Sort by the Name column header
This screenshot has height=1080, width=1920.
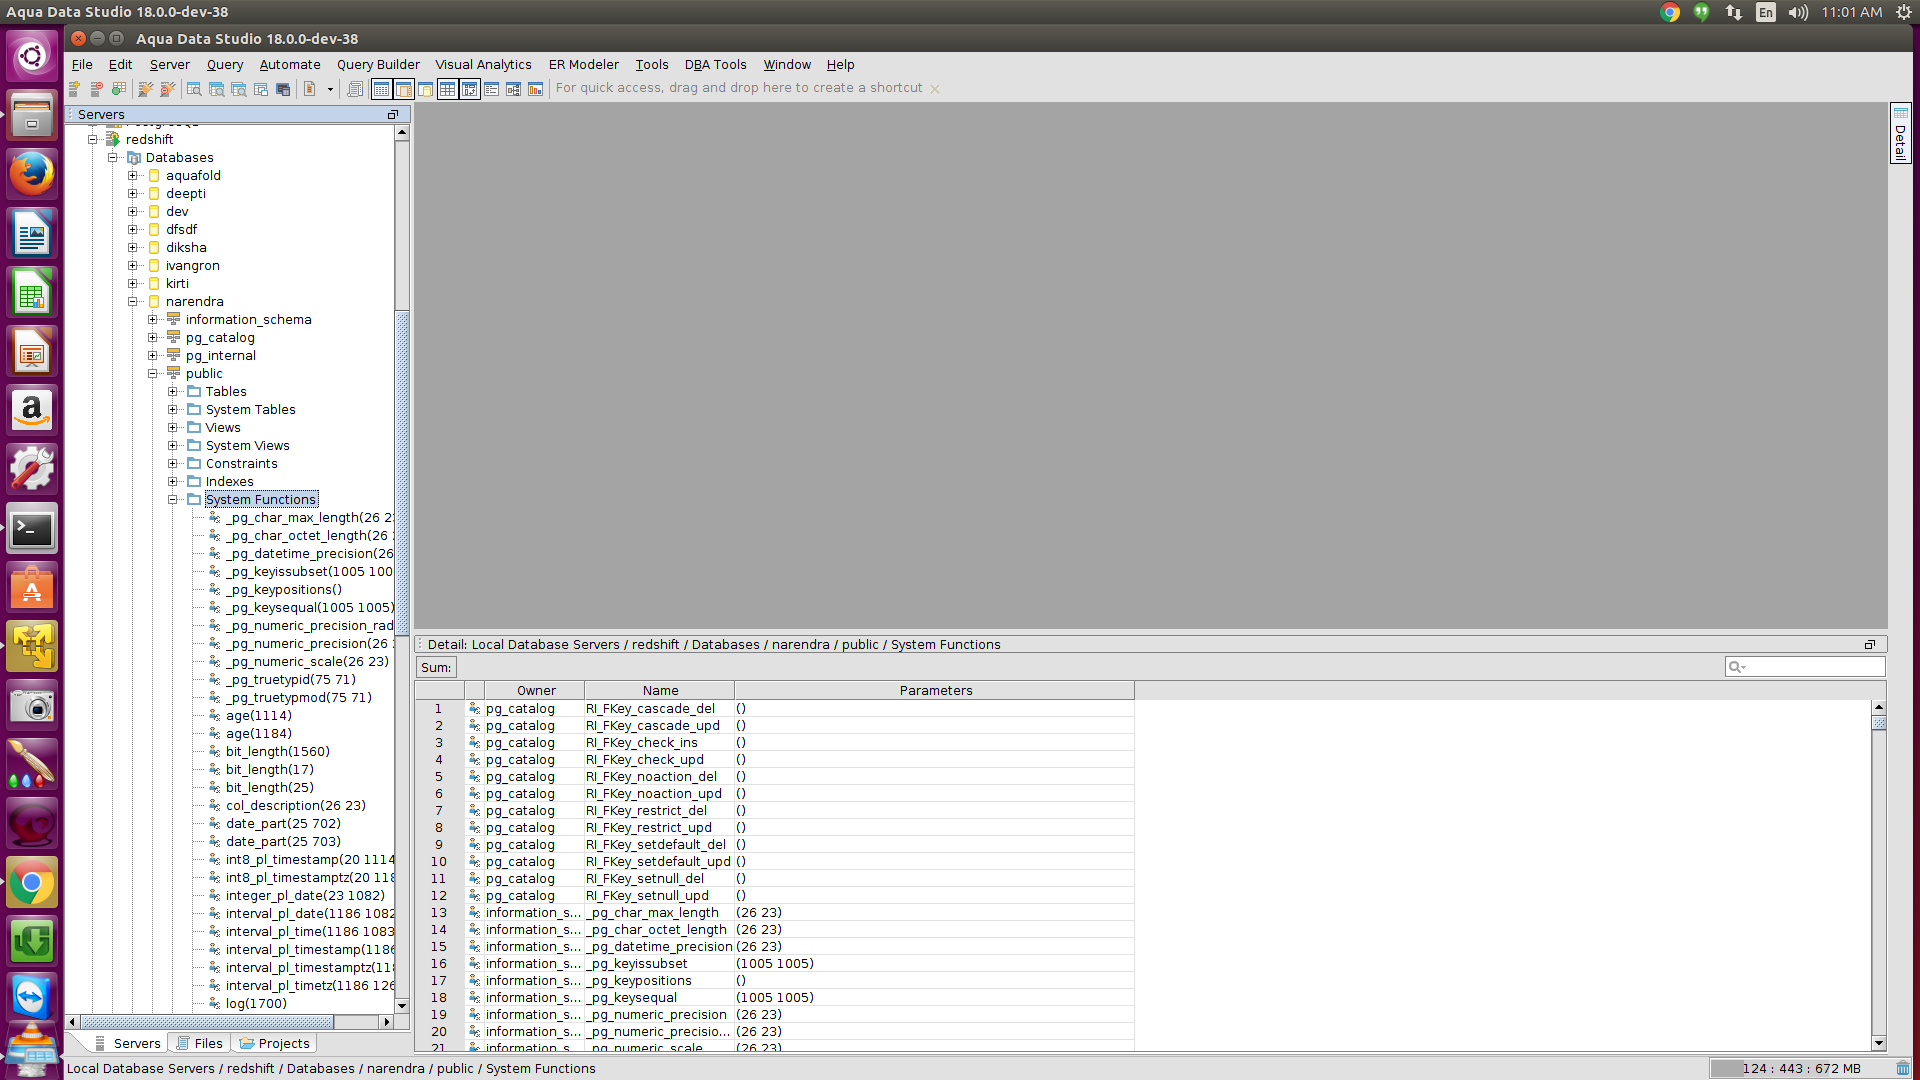(x=660, y=691)
